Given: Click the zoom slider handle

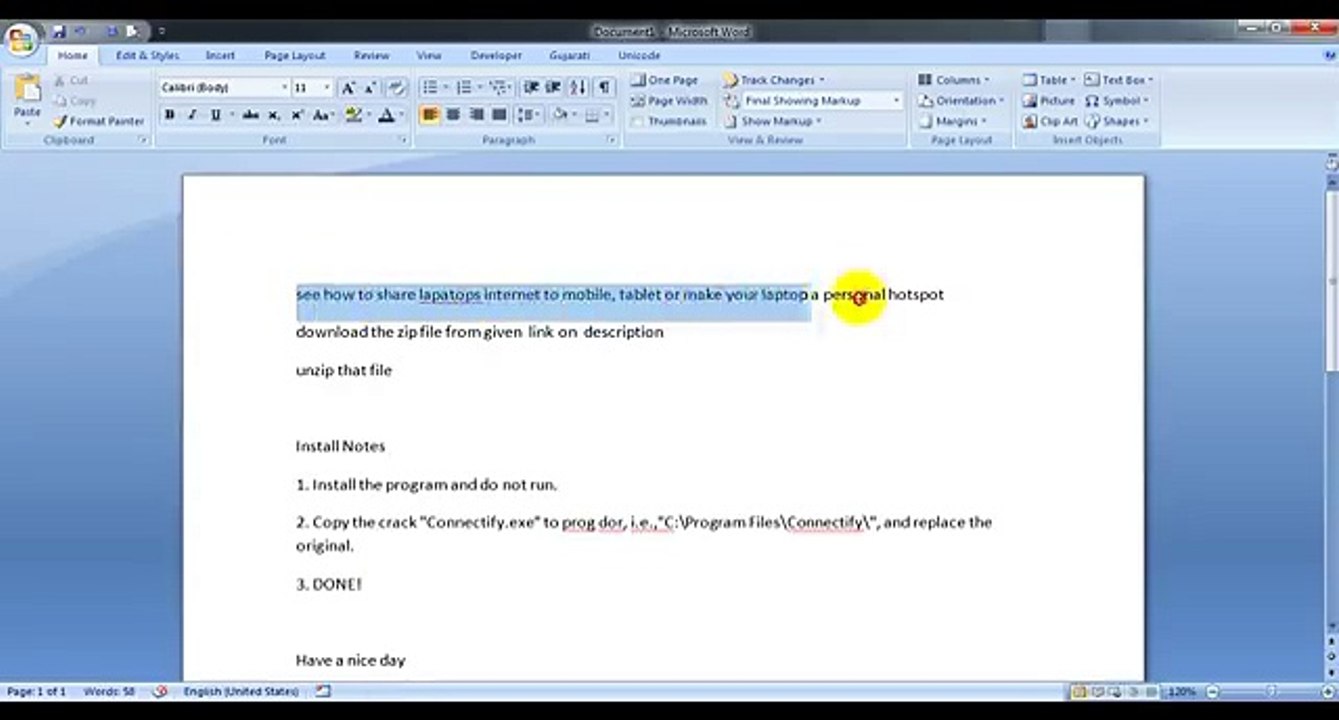Looking at the screenshot, I should click(x=1271, y=691).
